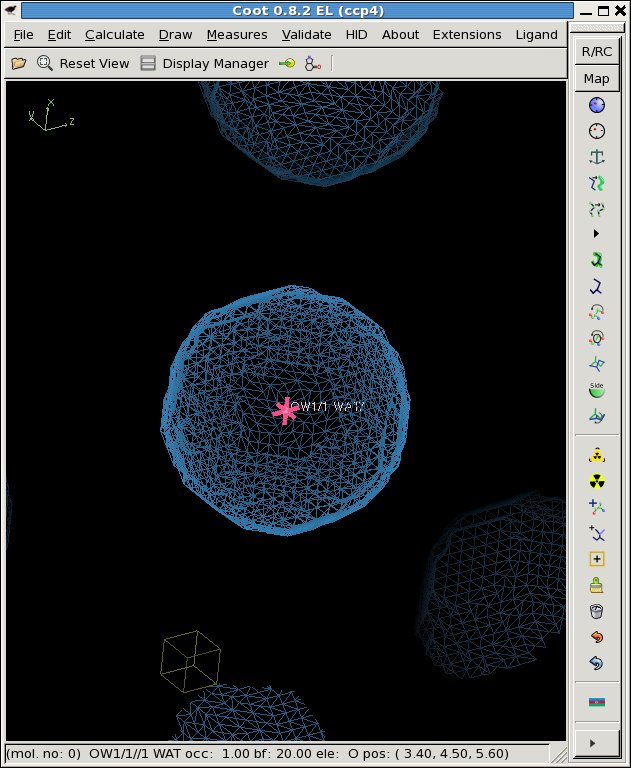
Task: Click the Reset View button
Action: (84, 63)
